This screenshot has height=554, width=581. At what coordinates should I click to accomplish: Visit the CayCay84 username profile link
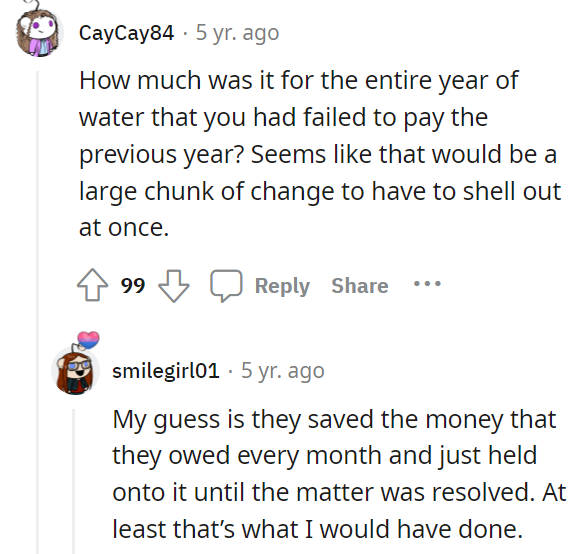[126, 33]
